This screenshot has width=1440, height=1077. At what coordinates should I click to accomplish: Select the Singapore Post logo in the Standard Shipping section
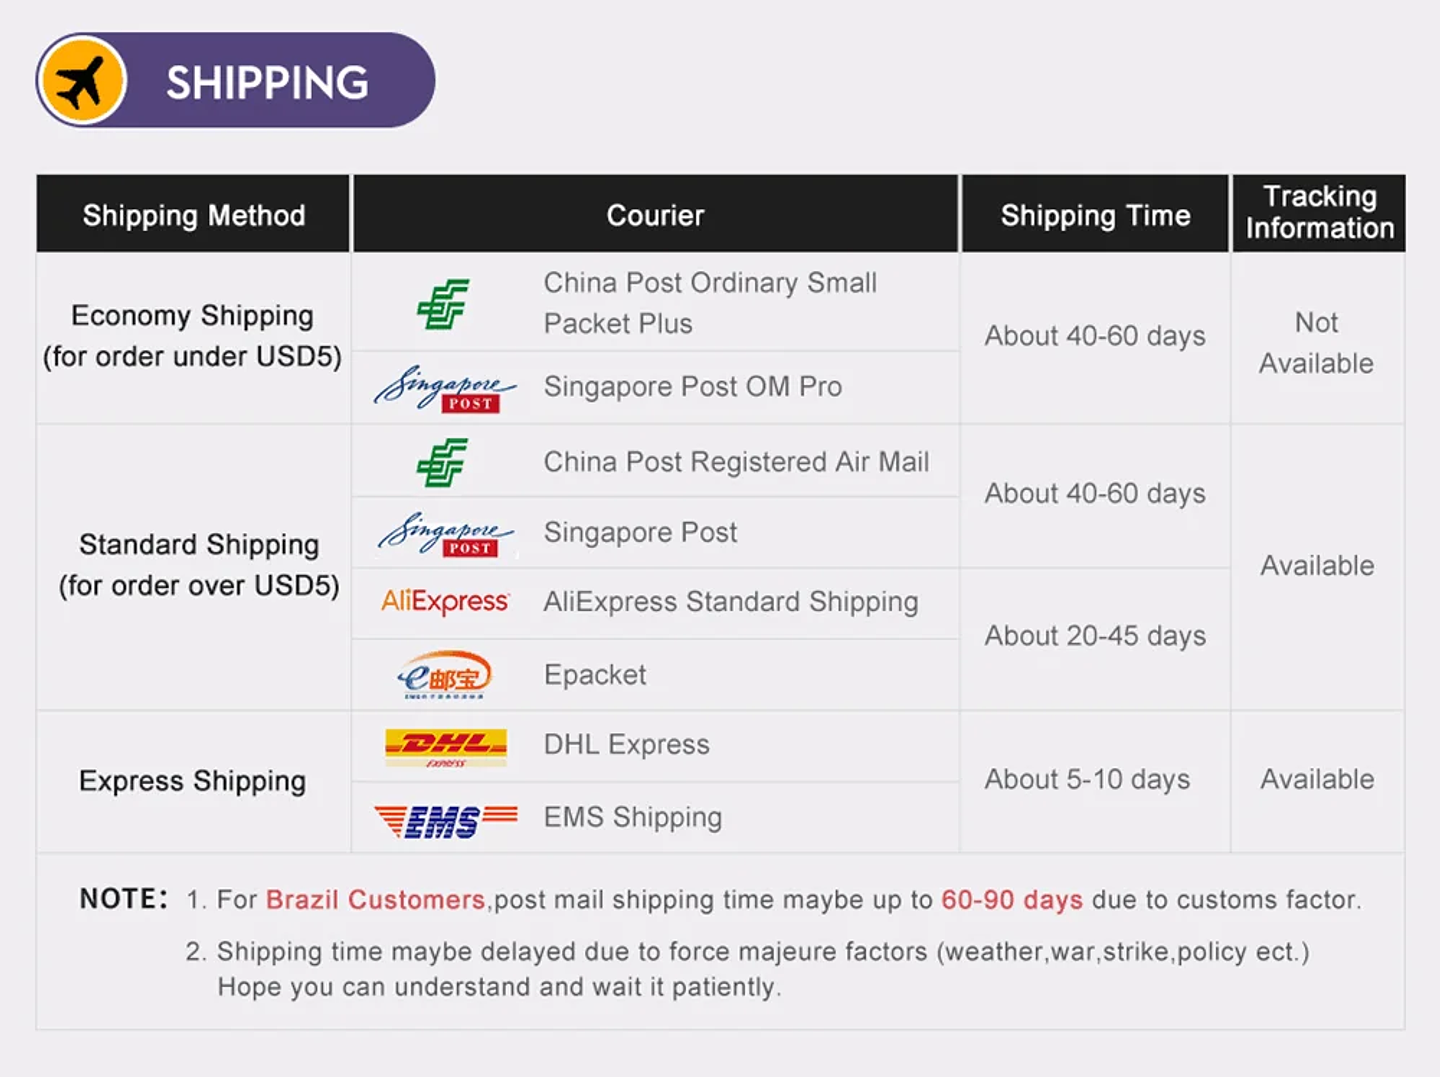[x=445, y=533]
